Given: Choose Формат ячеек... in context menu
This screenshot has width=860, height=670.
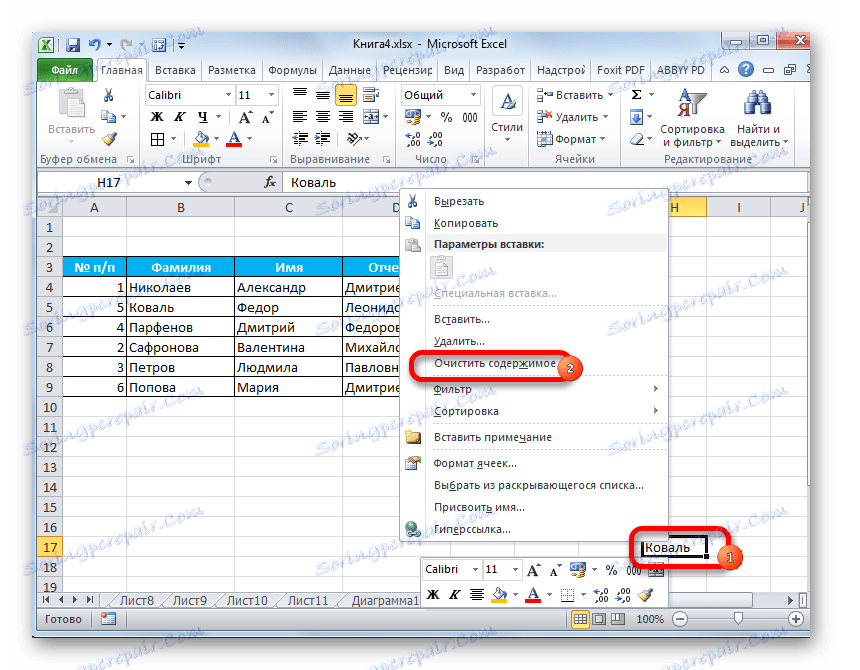Looking at the screenshot, I should tap(475, 463).
